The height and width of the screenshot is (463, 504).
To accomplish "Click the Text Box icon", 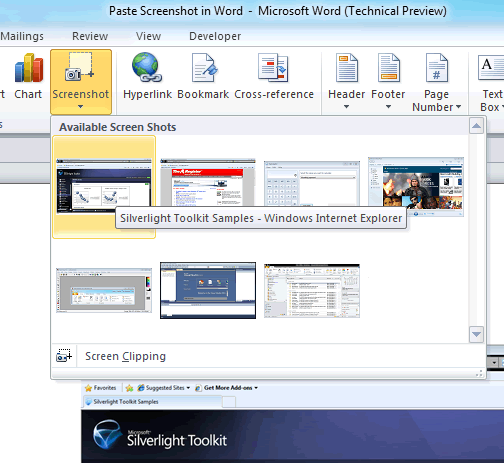I will coord(491,68).
